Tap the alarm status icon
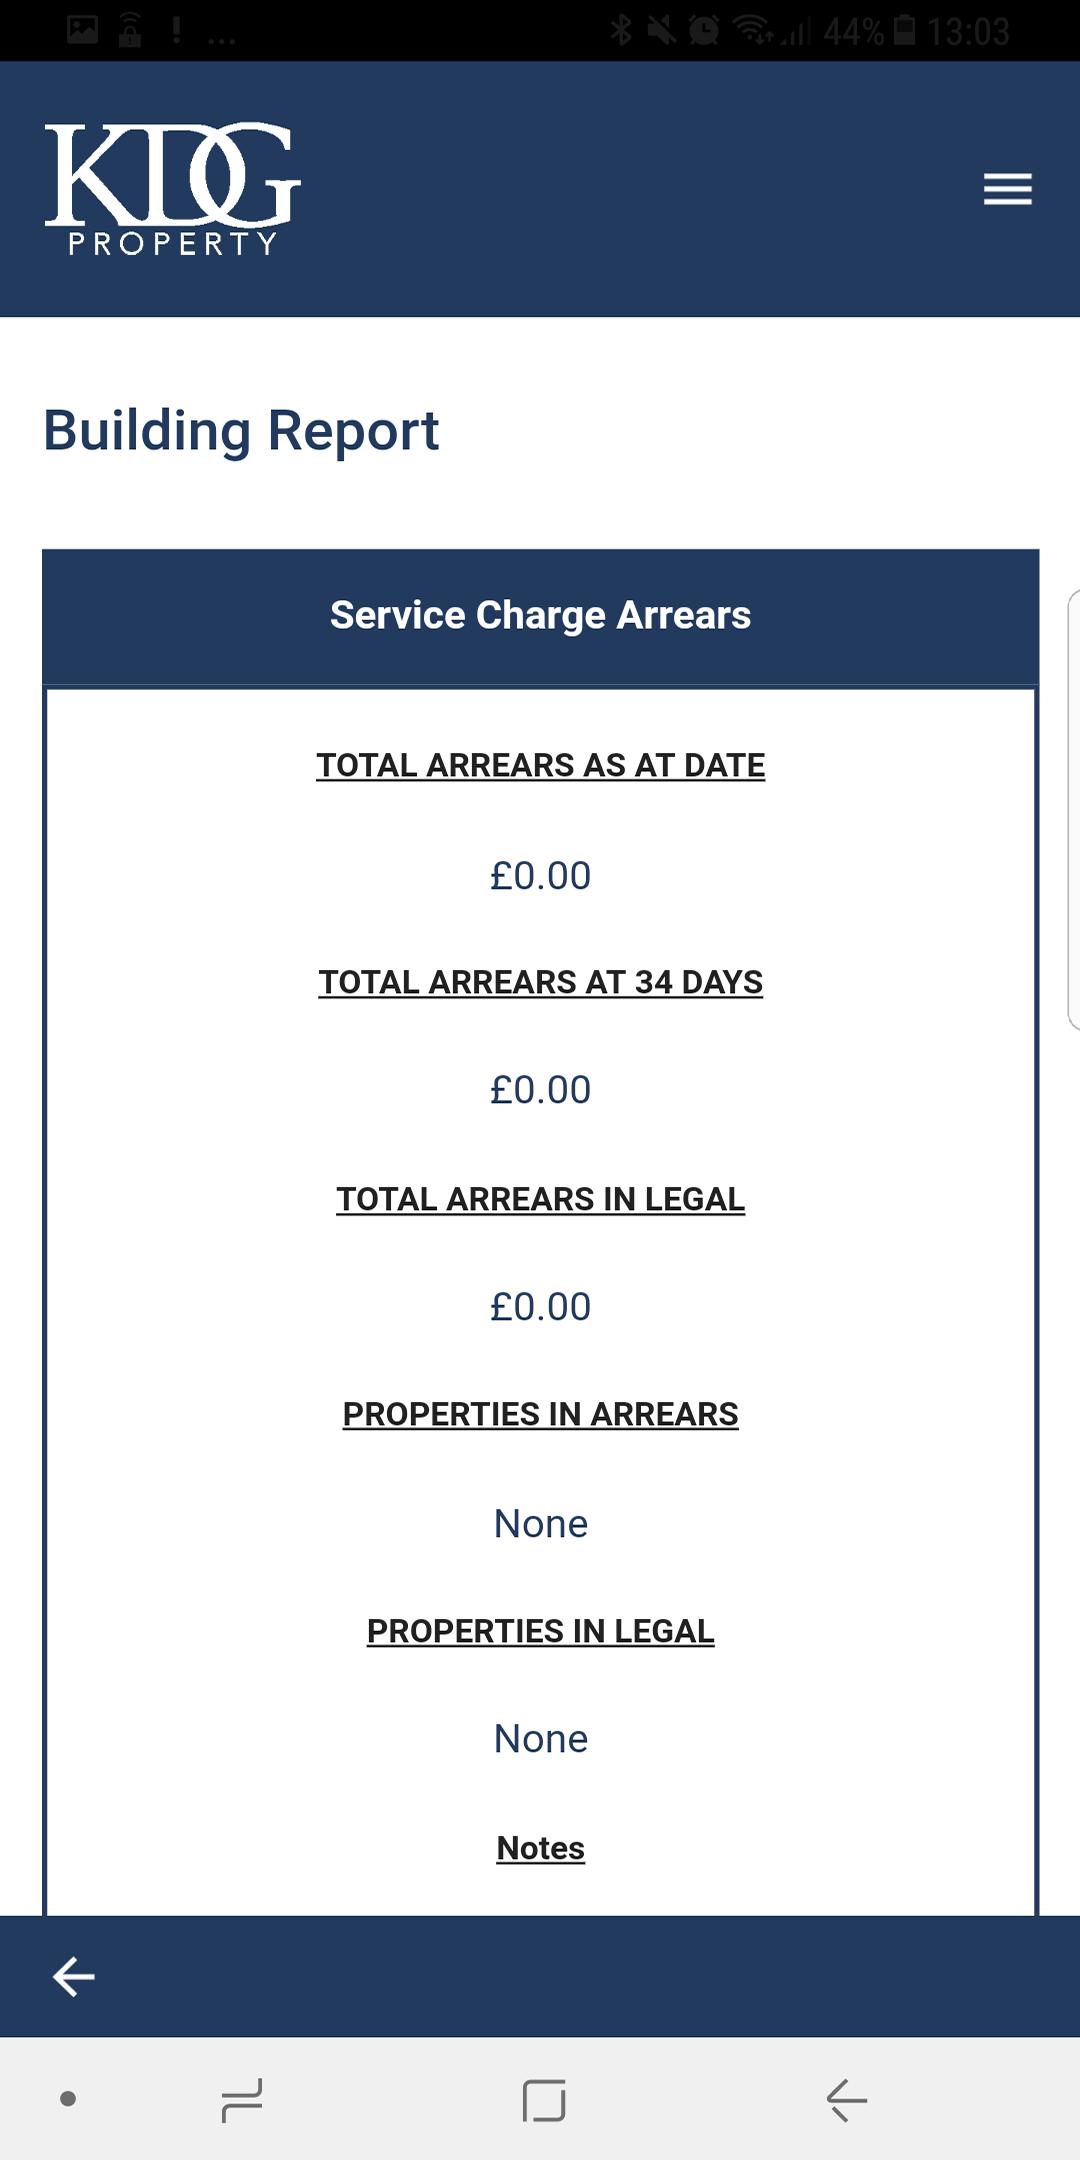 click(704, 30)
